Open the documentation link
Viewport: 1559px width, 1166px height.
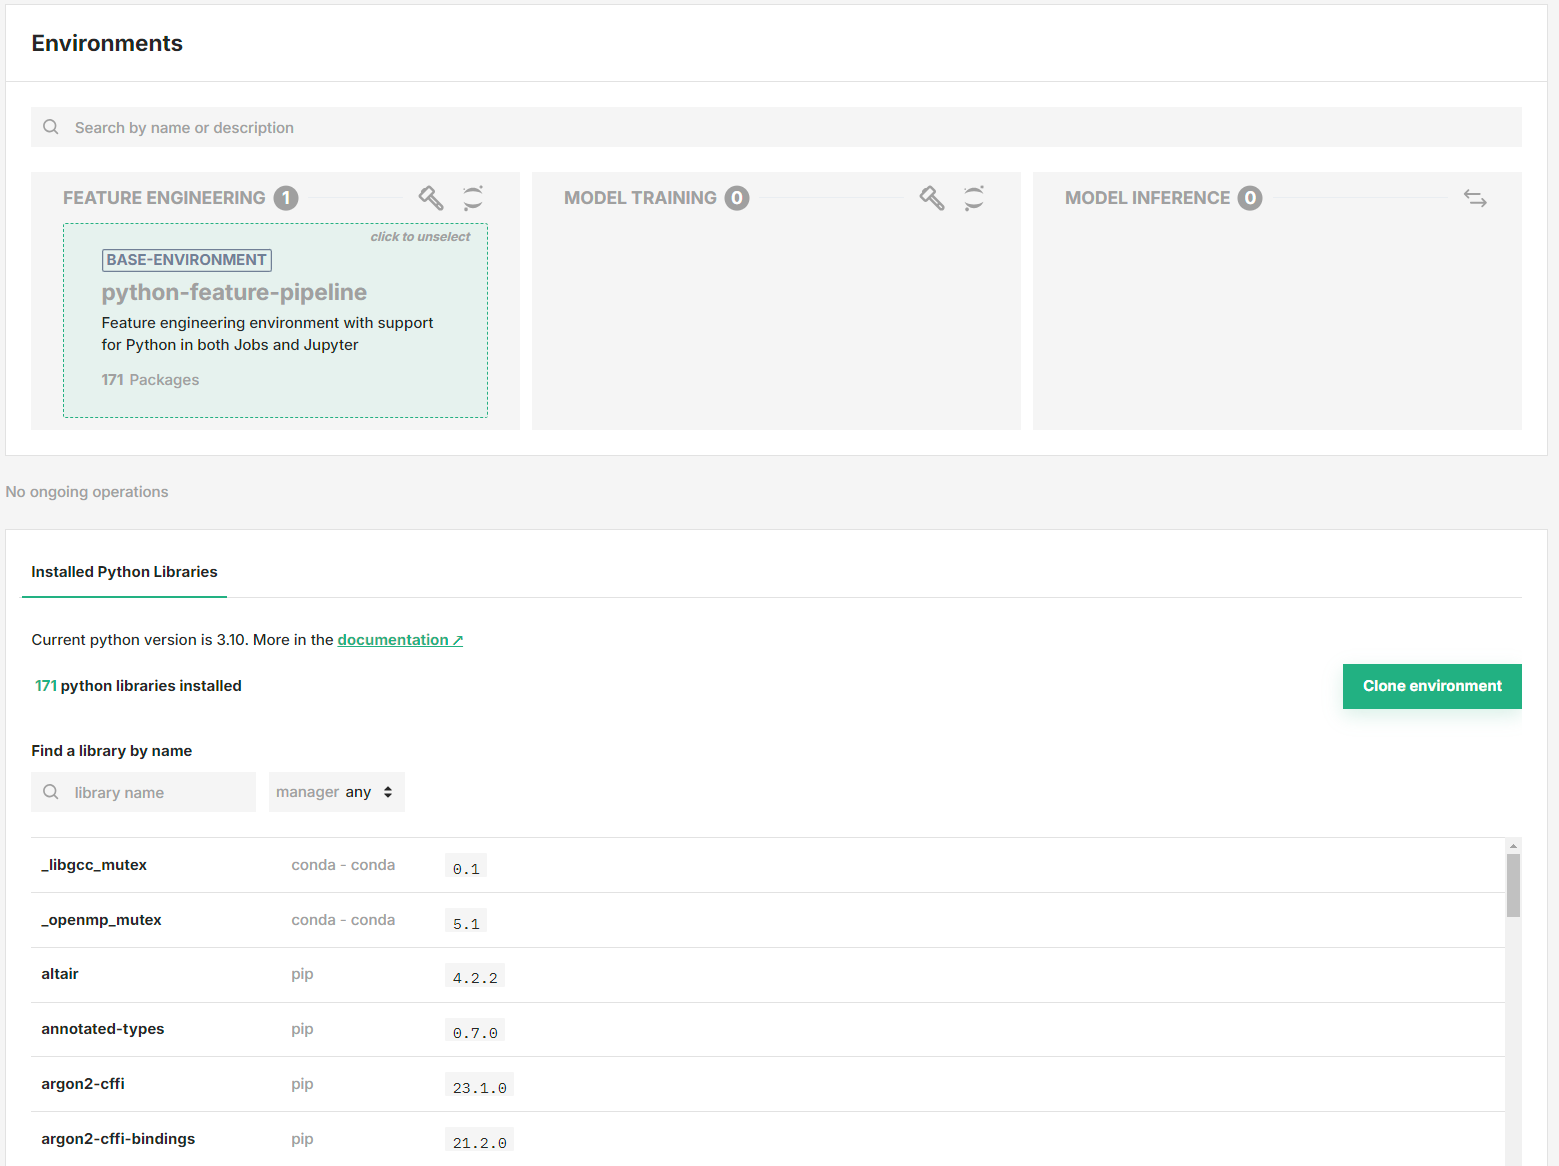point(400,640)
